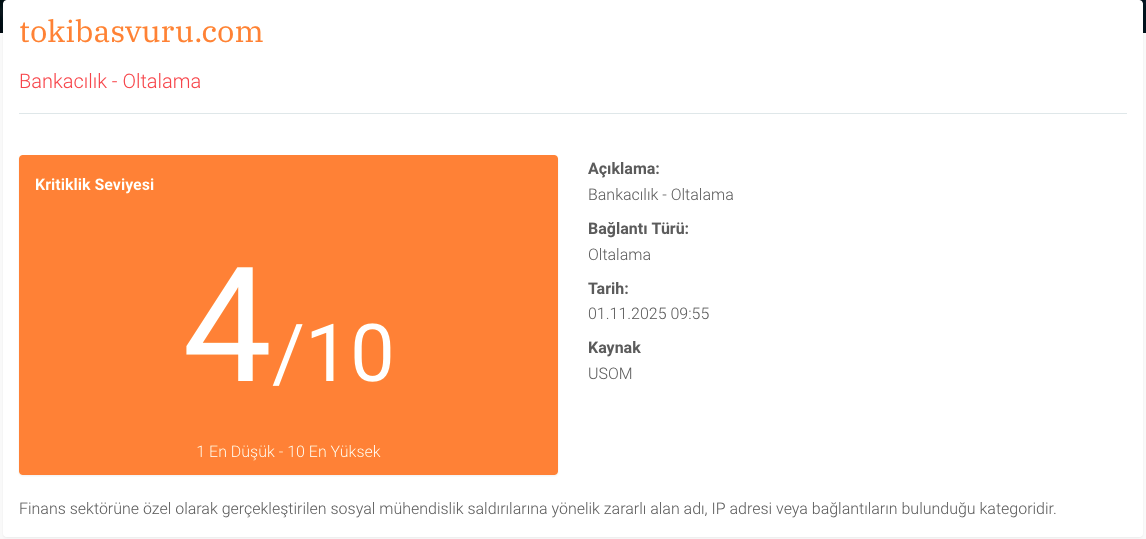The image size is (1146, 539).
Task: Click the Bağlantı Türü label
Action: [639, 229]
